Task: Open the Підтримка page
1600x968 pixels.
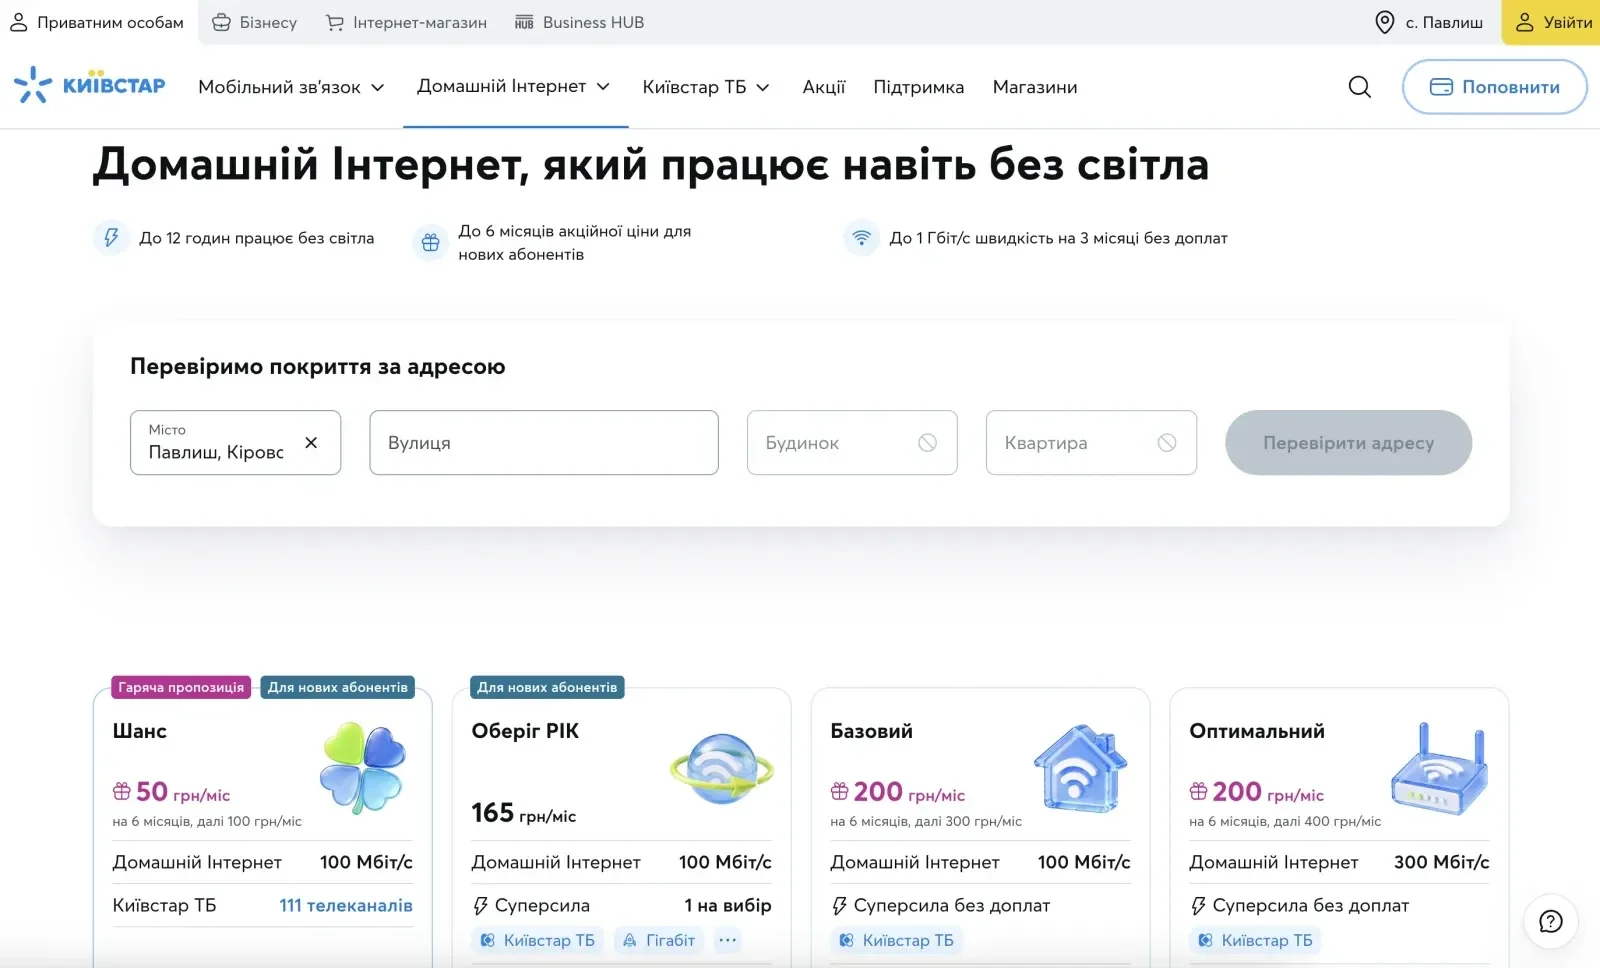Action: pyautogui.click(x=919, y=87)
